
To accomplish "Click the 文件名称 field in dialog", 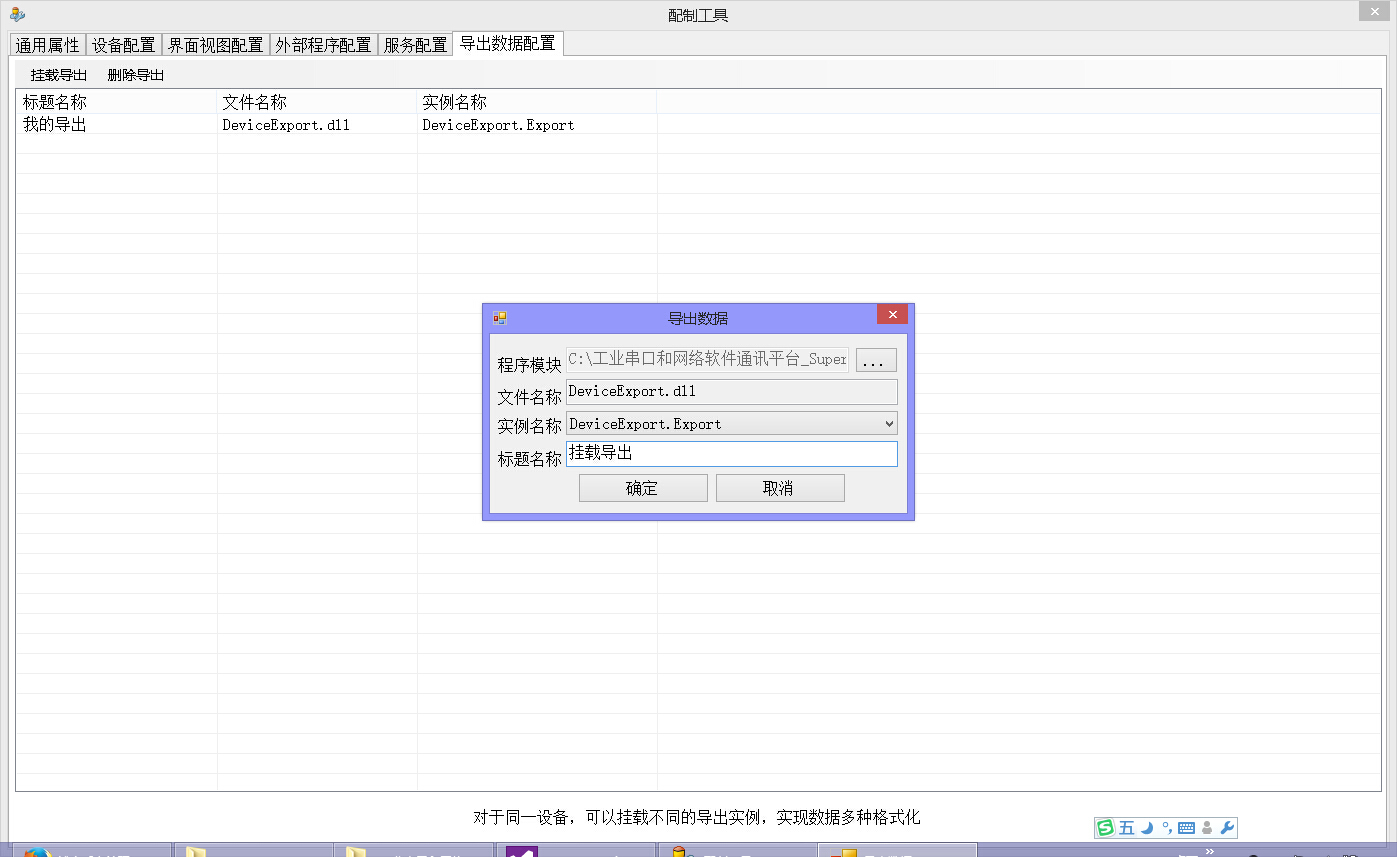I will click(x=732, y=392).
